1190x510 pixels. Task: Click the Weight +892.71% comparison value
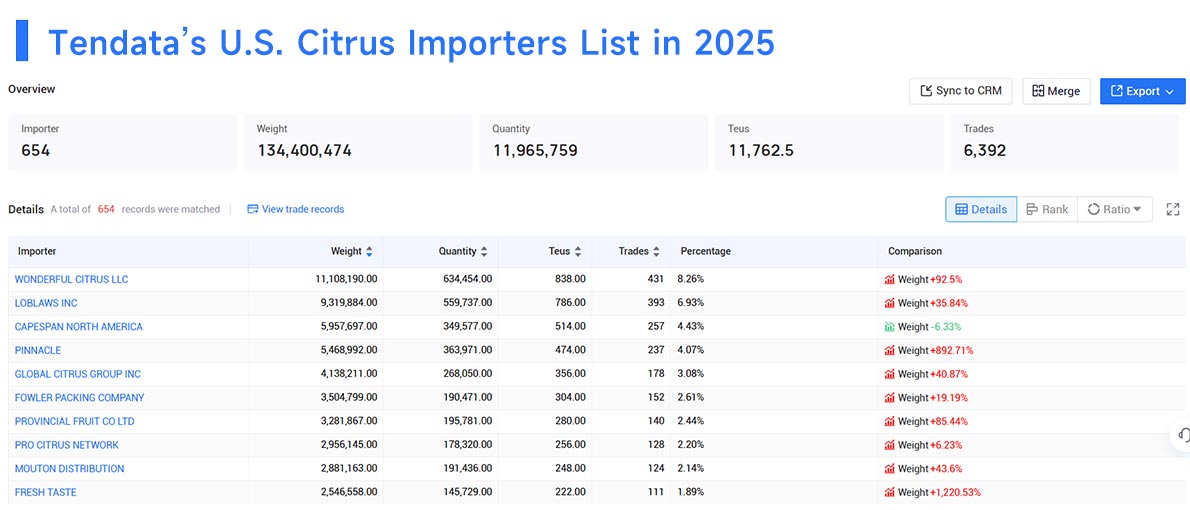[935, 351]
